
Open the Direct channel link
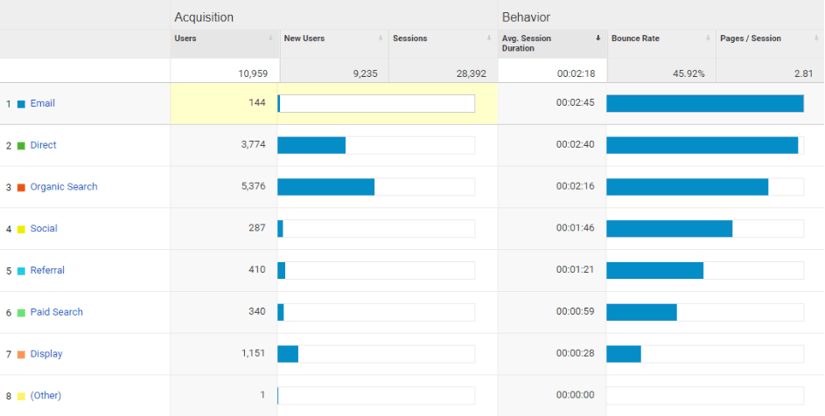tap(43, 145)
